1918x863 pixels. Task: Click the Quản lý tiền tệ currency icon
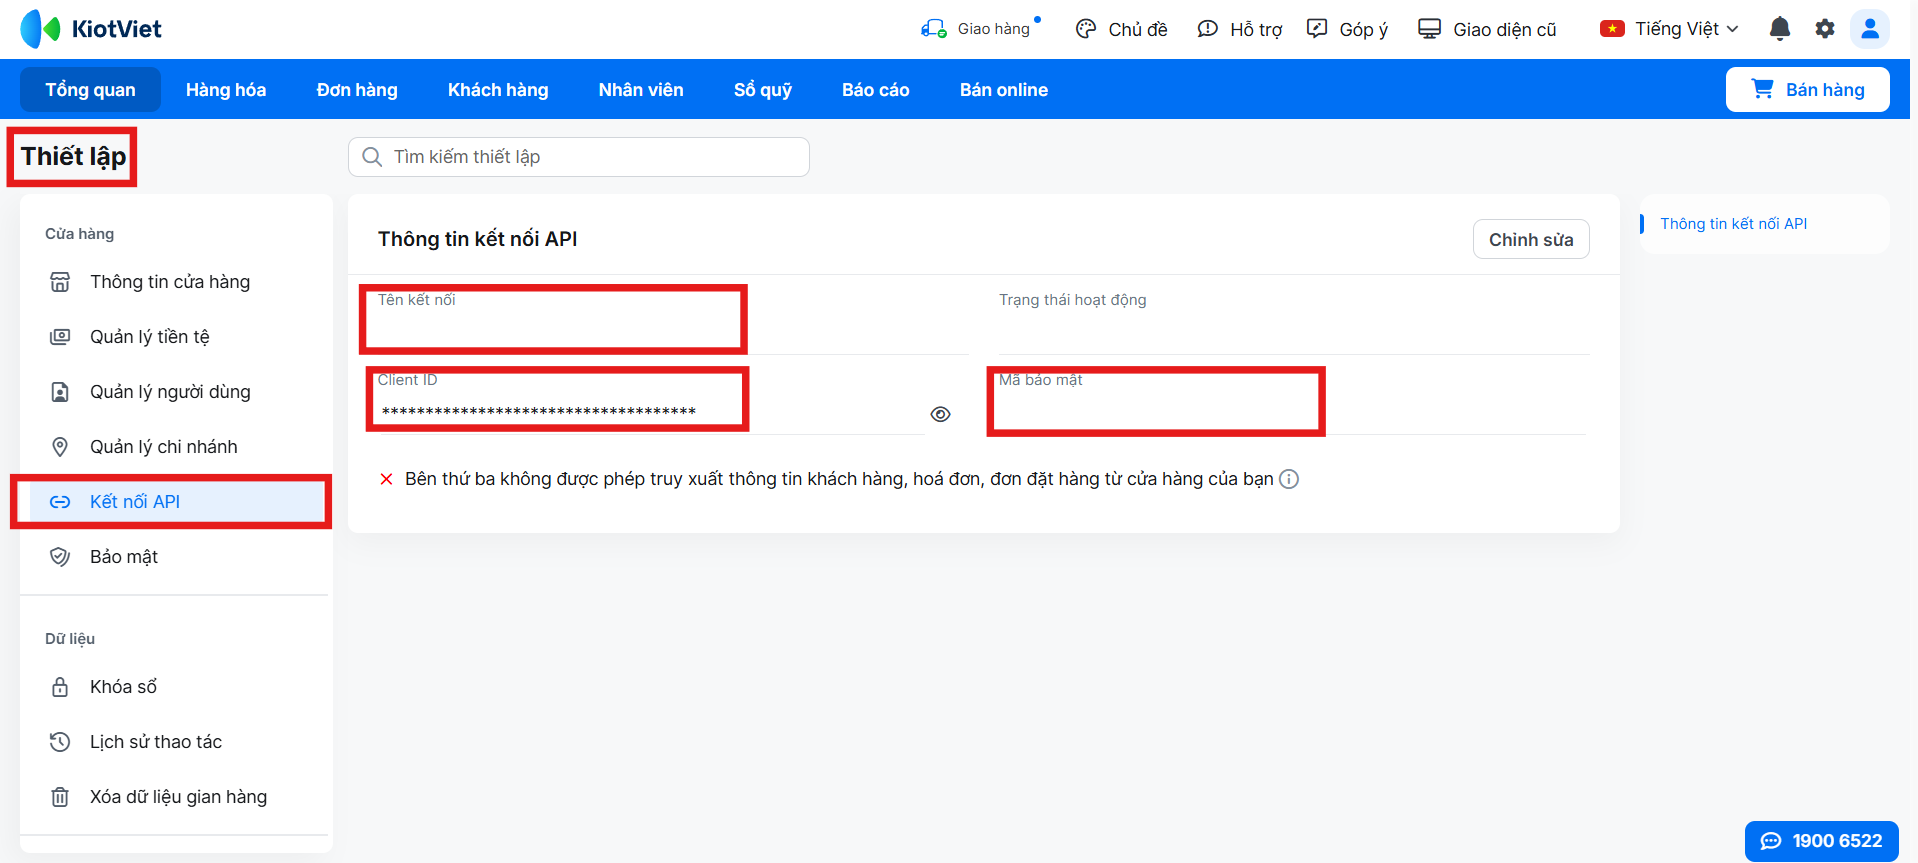click(x=60, y=337)
